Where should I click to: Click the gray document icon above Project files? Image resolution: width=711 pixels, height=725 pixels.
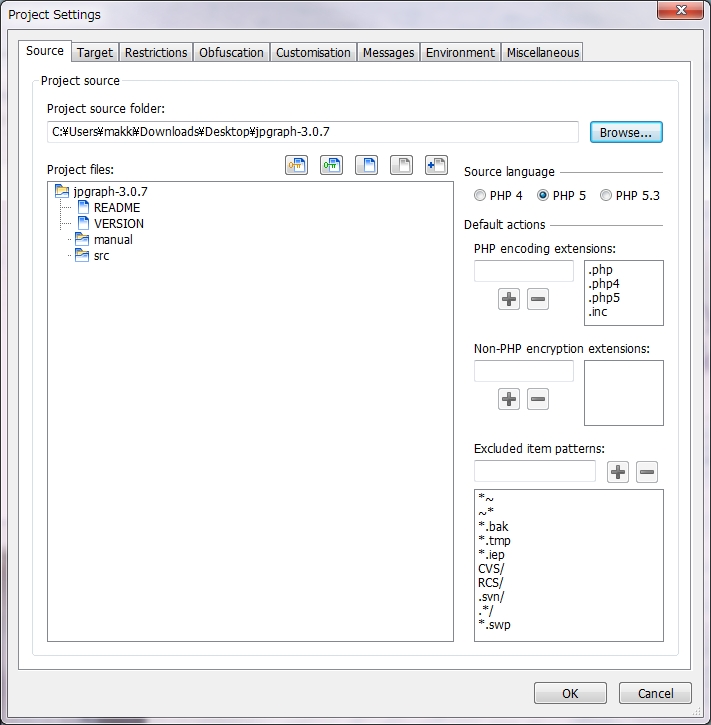[401, 166]
